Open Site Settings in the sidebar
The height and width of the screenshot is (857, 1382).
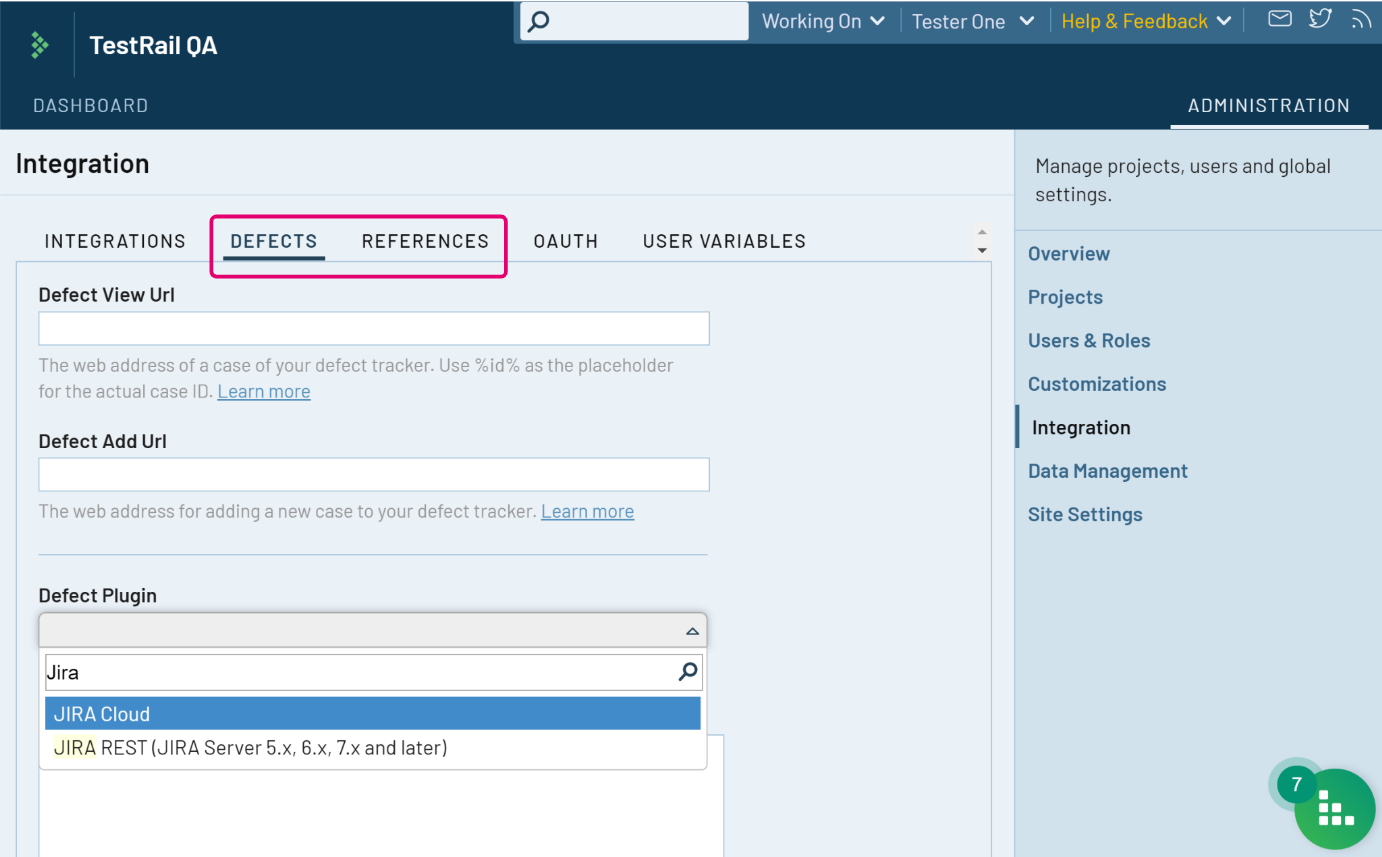point(1085,514)
